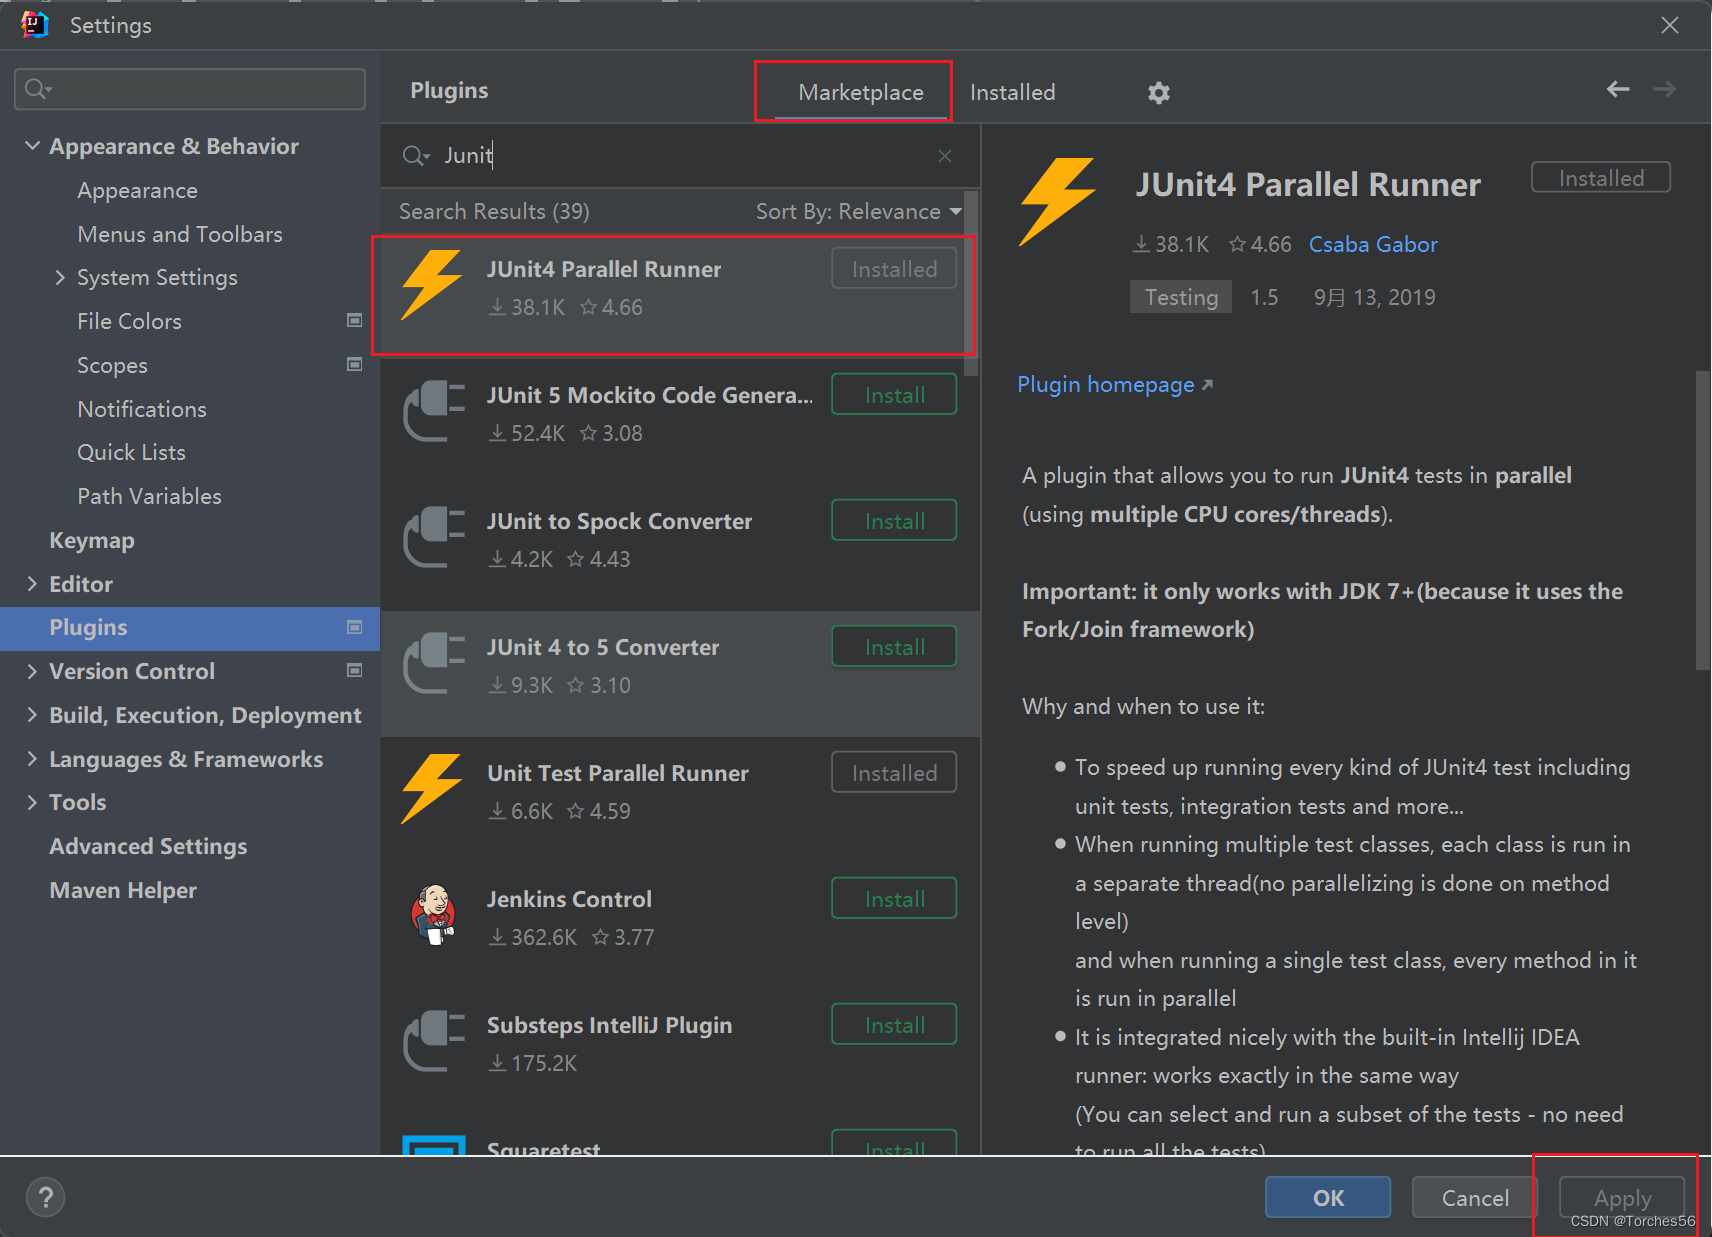1712x1237 pixels.
Task: Click the Unit Test Parallel Runner lightning icon
Action: [x=432, y=789]
